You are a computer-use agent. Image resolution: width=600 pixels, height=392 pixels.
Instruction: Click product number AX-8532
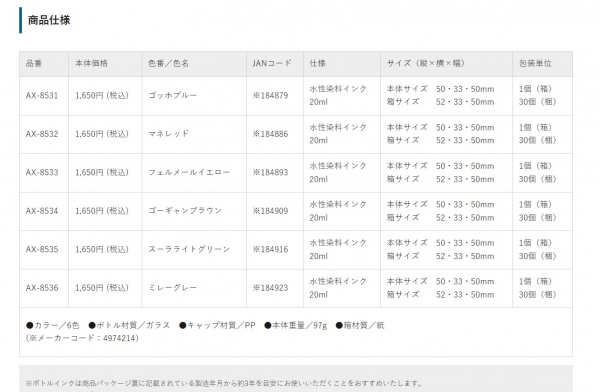click(42, 134)
